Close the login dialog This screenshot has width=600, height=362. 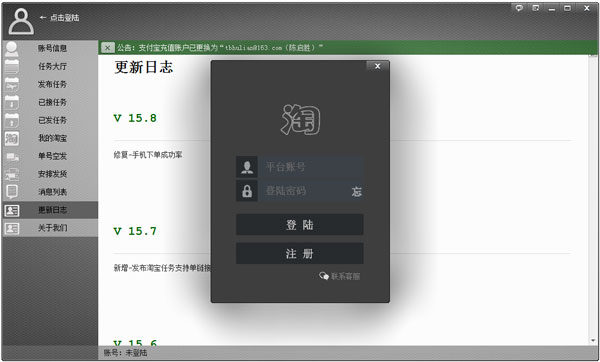coord(377,66)
